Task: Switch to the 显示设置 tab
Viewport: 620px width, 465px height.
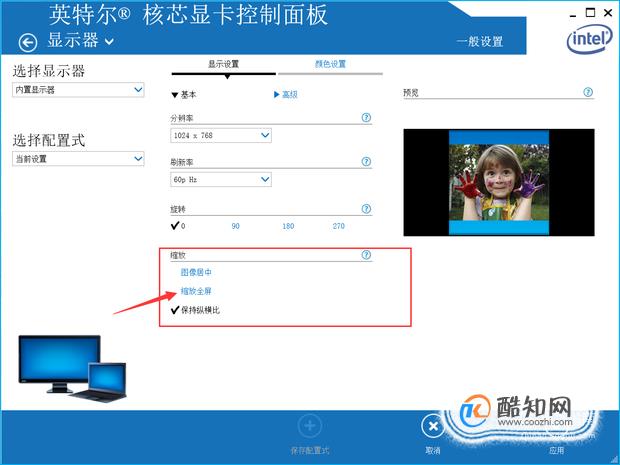Action: coord(223,64)
